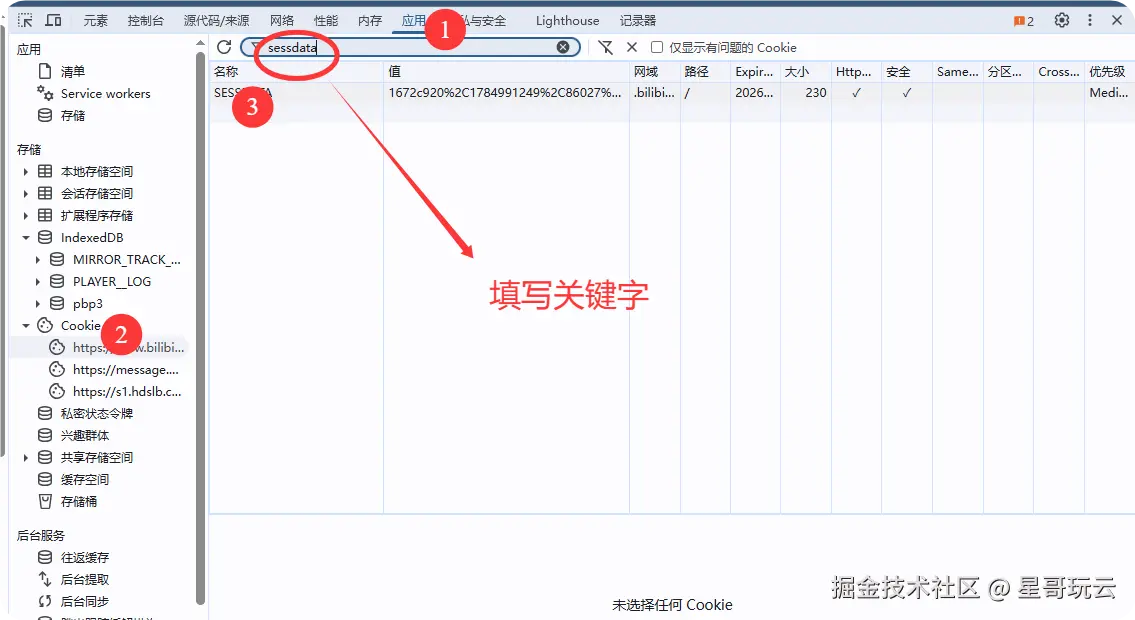The width and height of the screenshot is (1135, 620).
Task: Sort cookies by 值 column header
Action: point(506,72)
